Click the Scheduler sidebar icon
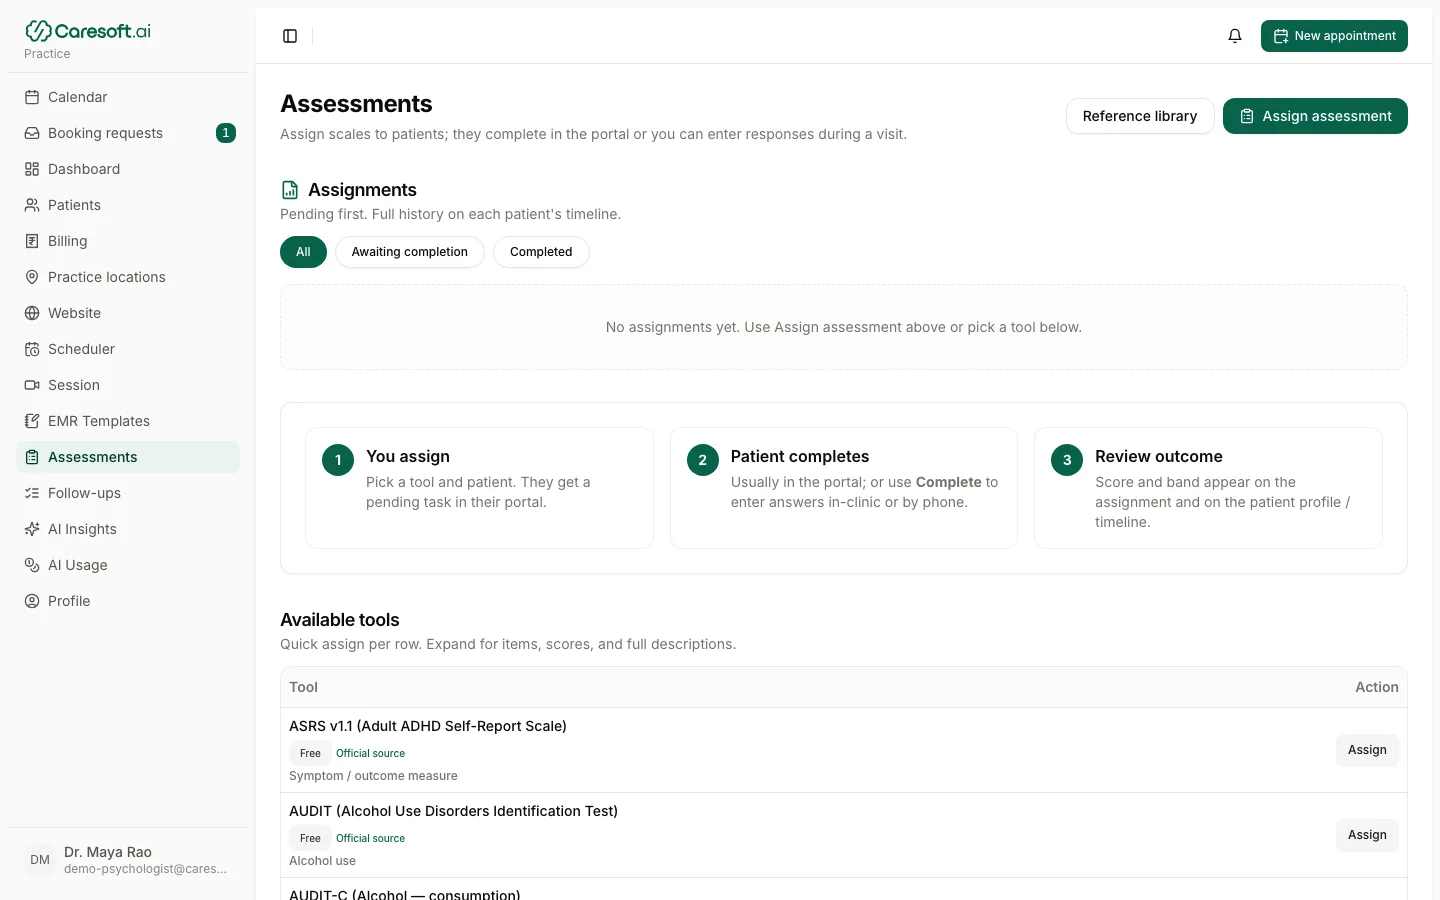This screenshot has height=900, width=1440. click(32, 349)
